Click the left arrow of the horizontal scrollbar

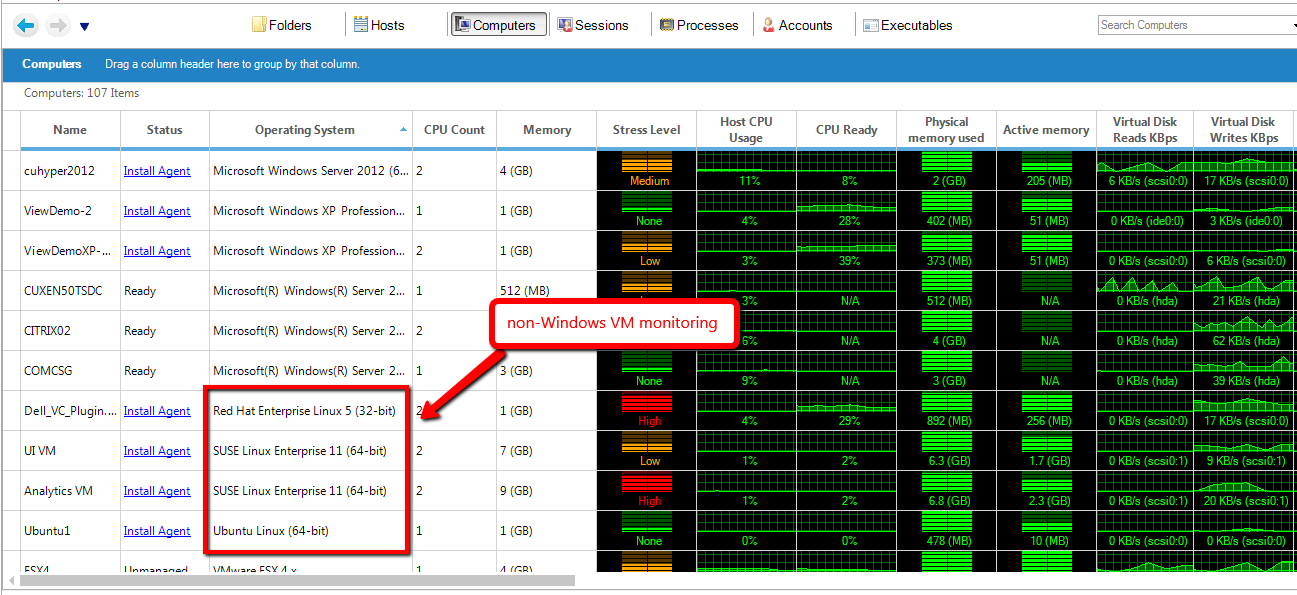pos(11,580)
